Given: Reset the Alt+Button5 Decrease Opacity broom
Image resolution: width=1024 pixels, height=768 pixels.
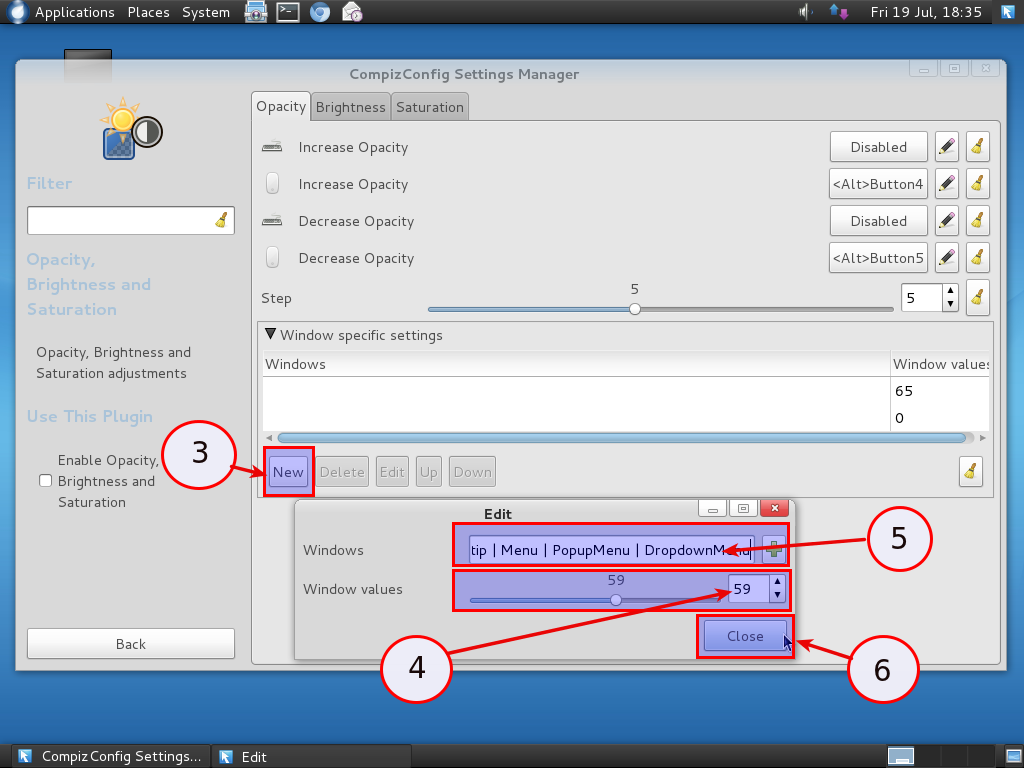Looking at the screenshot, I should point(977,258).
